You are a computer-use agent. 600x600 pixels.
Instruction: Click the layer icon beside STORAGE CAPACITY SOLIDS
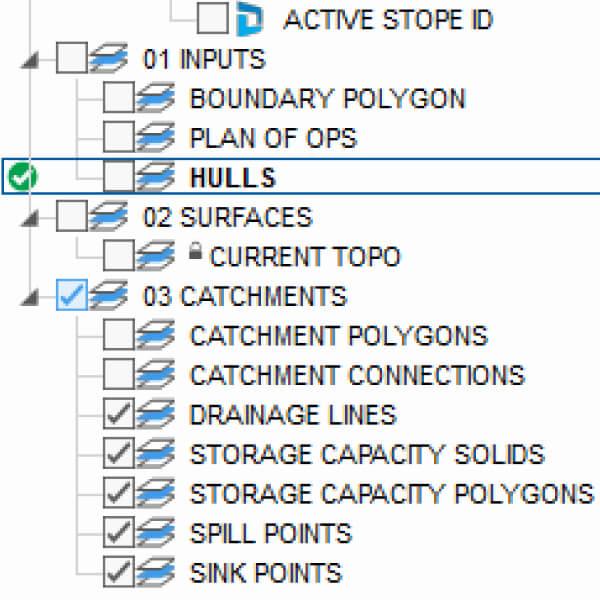click(x=155, y=453)
